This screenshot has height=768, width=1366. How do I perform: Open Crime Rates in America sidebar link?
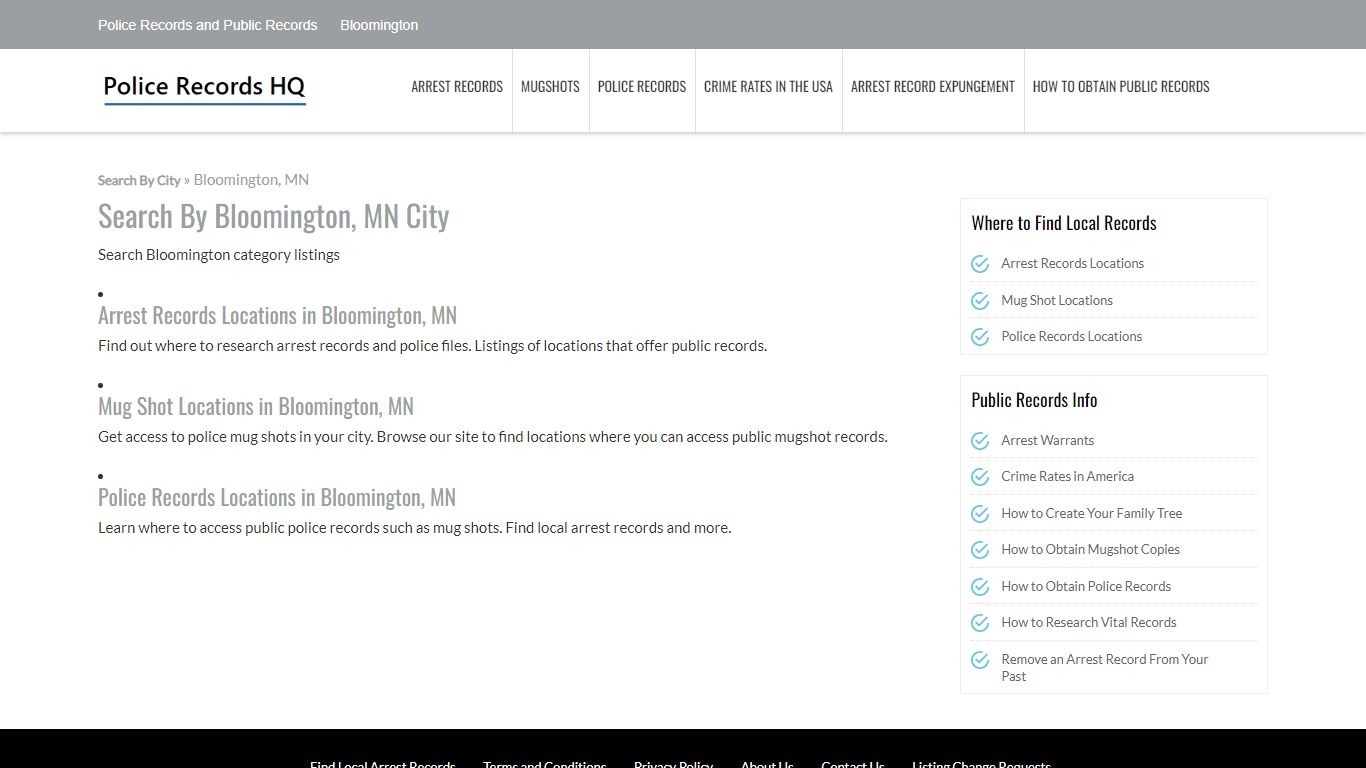(x=1067, y=477)
